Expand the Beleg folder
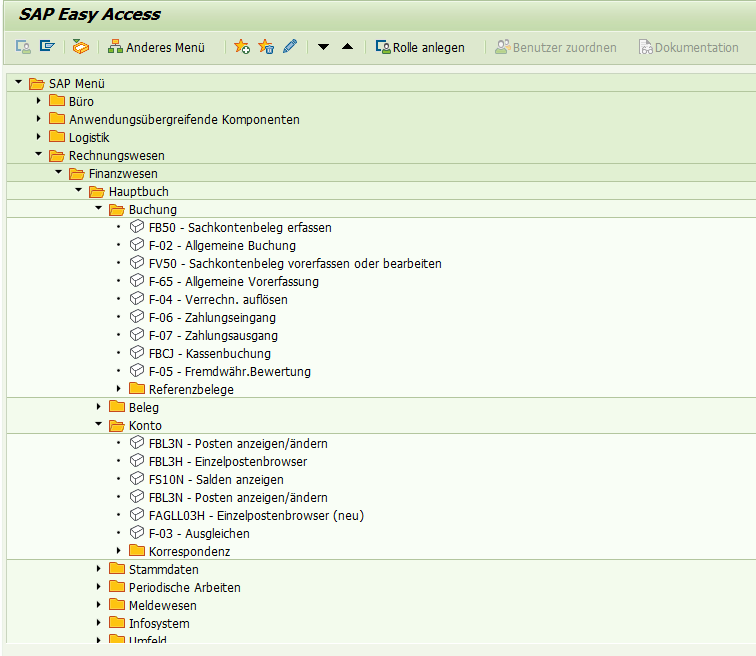This screenshot has height=656, width=756. pyautogui.click(x=98, y=406)
